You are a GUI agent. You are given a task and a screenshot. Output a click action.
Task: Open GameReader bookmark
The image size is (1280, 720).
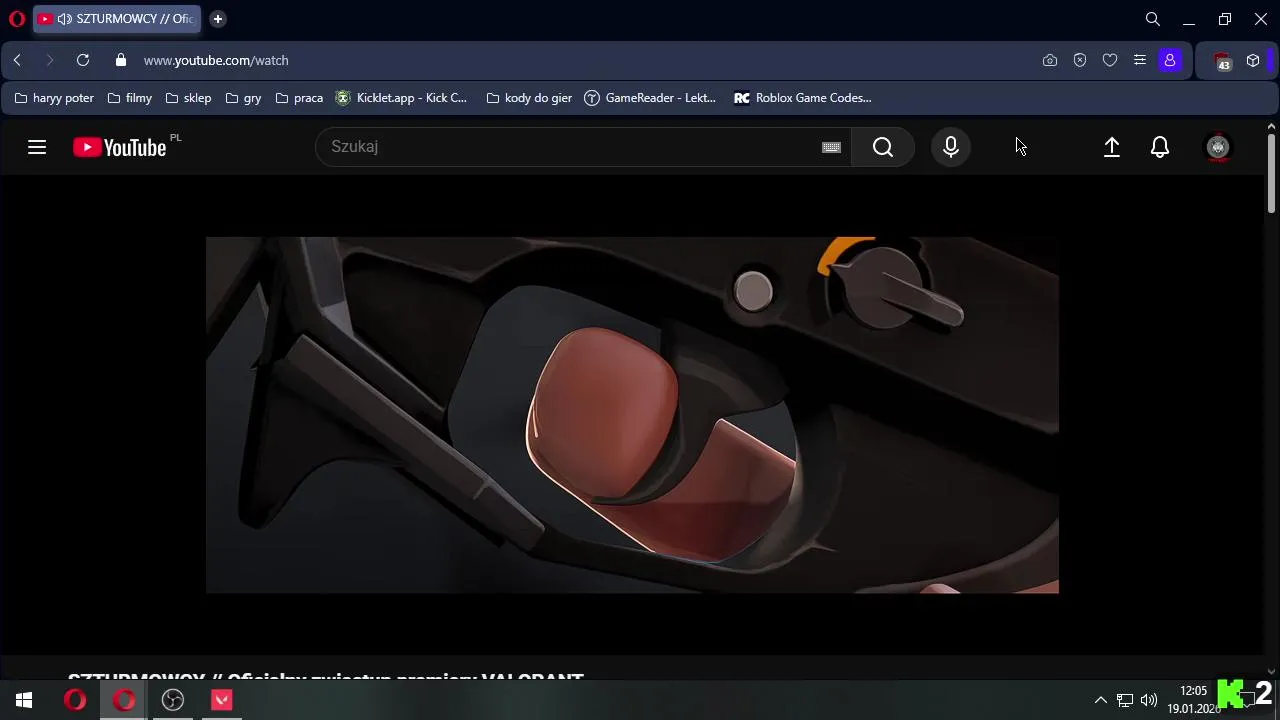tap(650, 98)
